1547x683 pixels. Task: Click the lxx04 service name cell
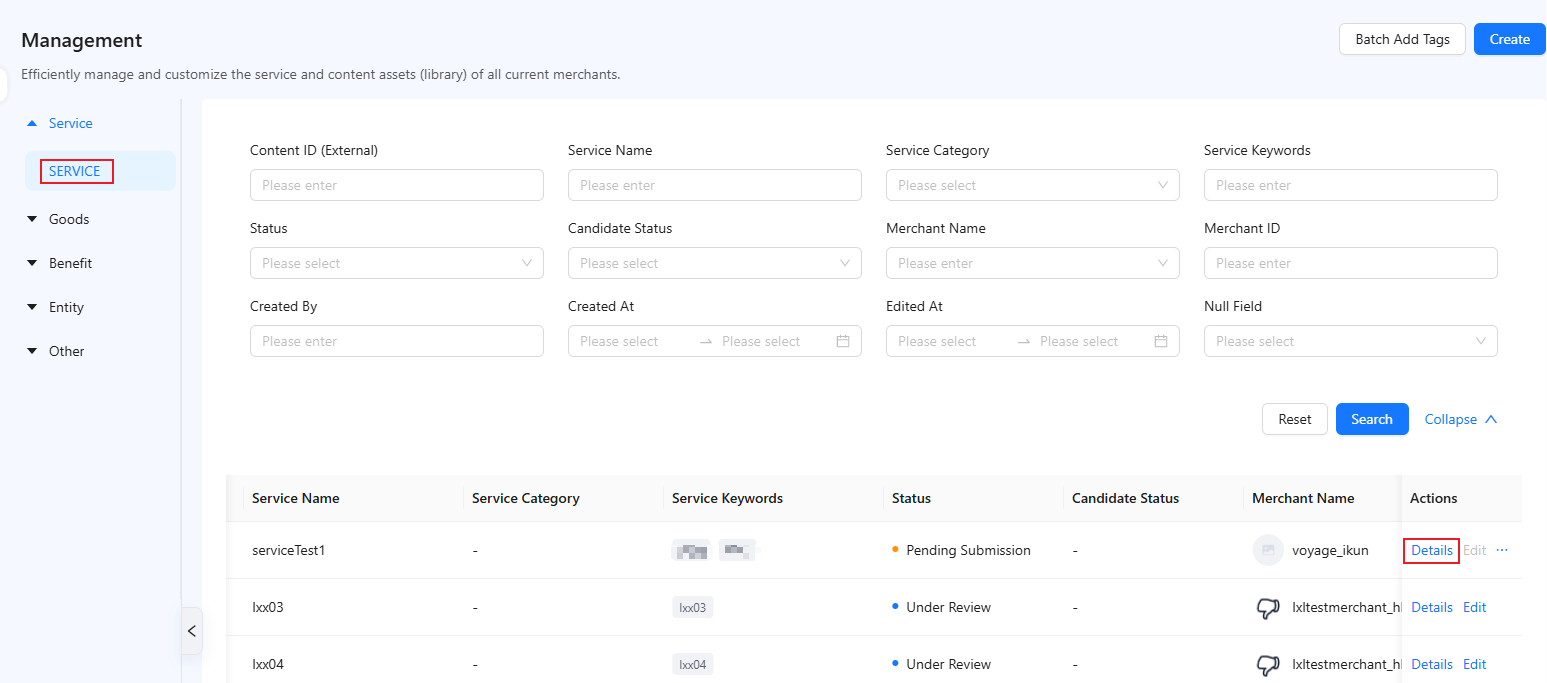tap(268, 664)
